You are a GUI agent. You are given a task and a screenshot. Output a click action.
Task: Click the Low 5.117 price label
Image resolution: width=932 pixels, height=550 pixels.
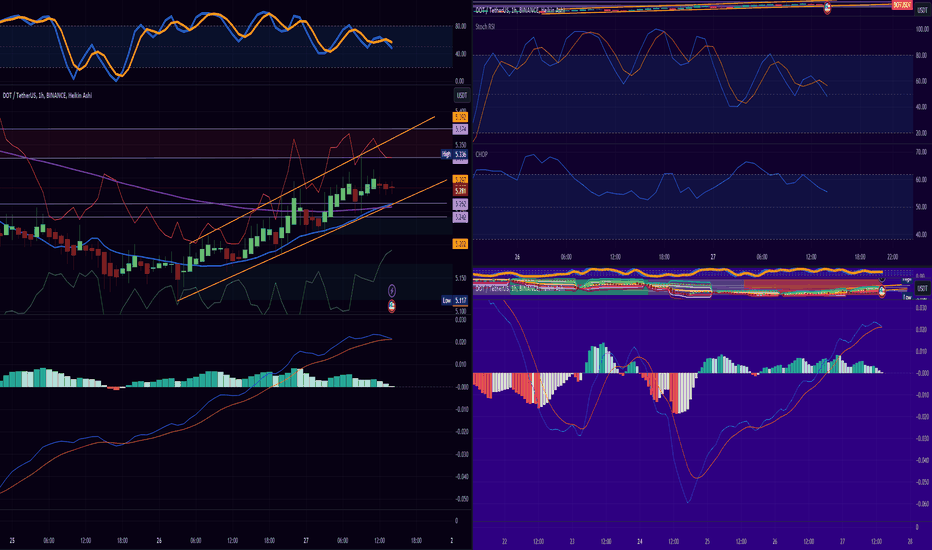[x=455, y=300]
